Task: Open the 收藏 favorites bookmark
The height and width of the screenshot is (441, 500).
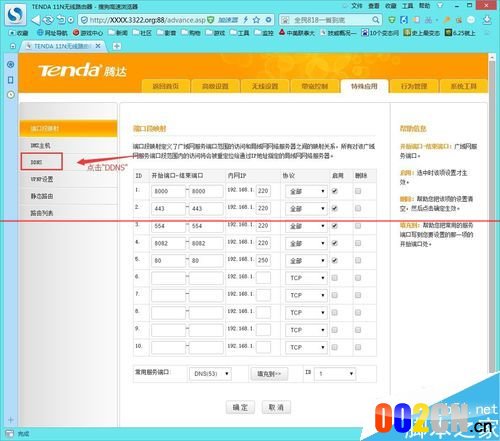Action: [x=19, y=33]
